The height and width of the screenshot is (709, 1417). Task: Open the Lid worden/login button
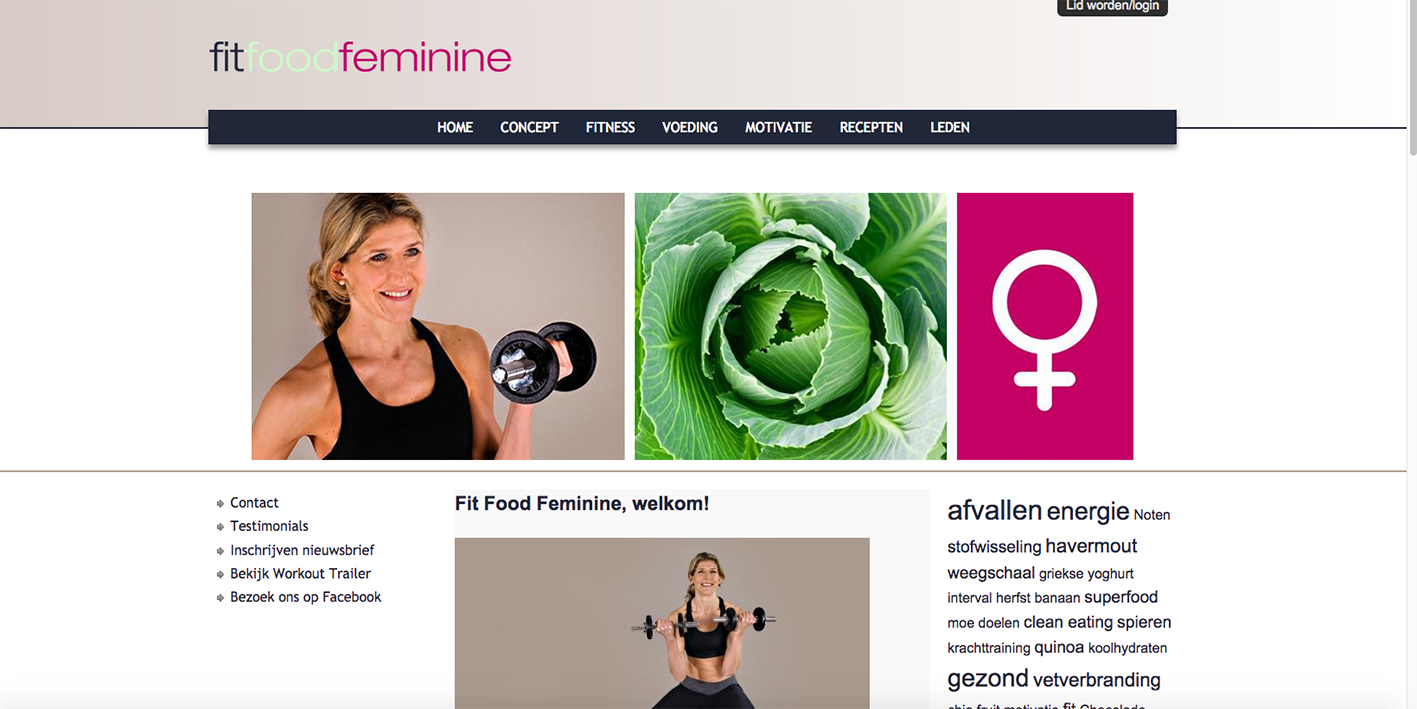(x=1112, y=7)
